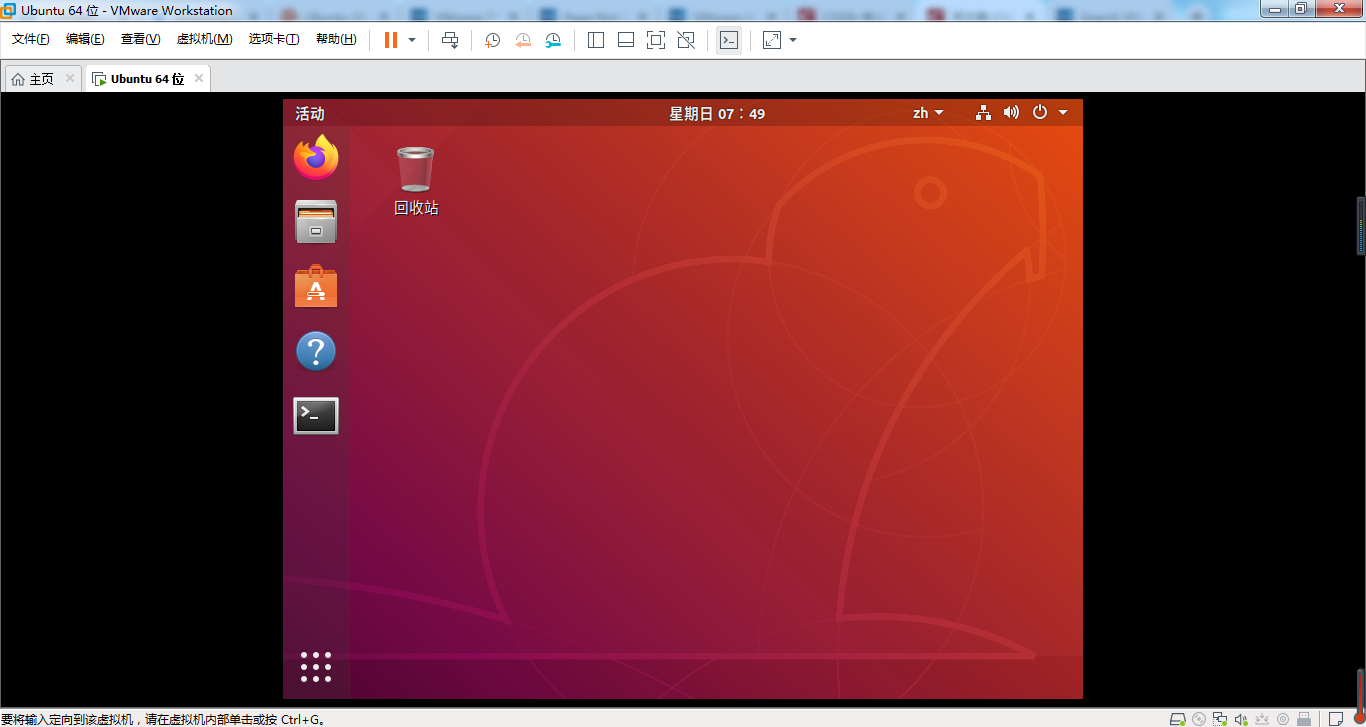The image size is (1366, 727).
Task: Send Ctrl+Alt+Del to the virtual machine
Action: coord(450,40)
